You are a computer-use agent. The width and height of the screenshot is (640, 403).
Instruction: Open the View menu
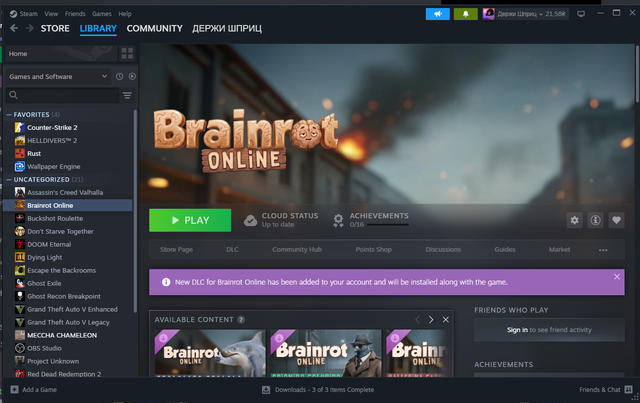[51, 14]
